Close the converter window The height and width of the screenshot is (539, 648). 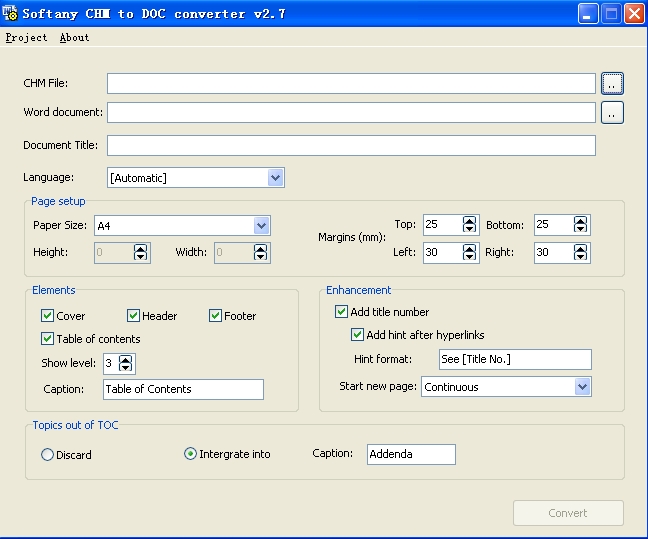[635, 14]
